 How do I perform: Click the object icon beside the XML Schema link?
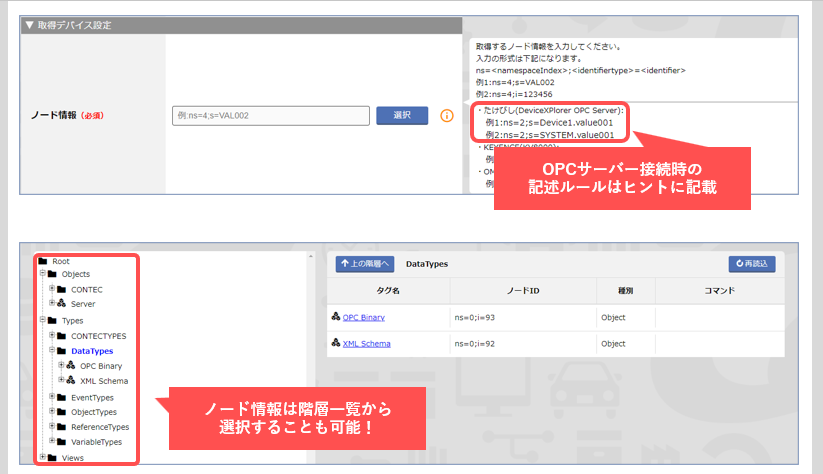[335, 344]
